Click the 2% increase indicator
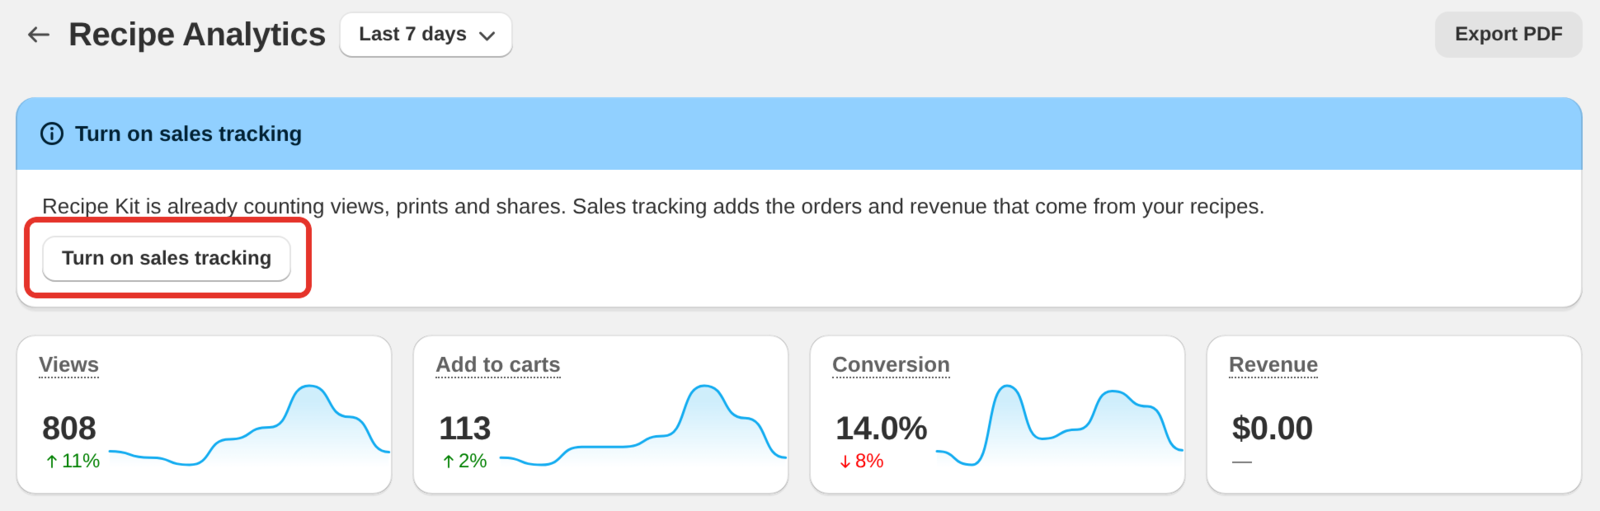The image size is (1600, 511). pyautogui.click(x=464, y=461)
